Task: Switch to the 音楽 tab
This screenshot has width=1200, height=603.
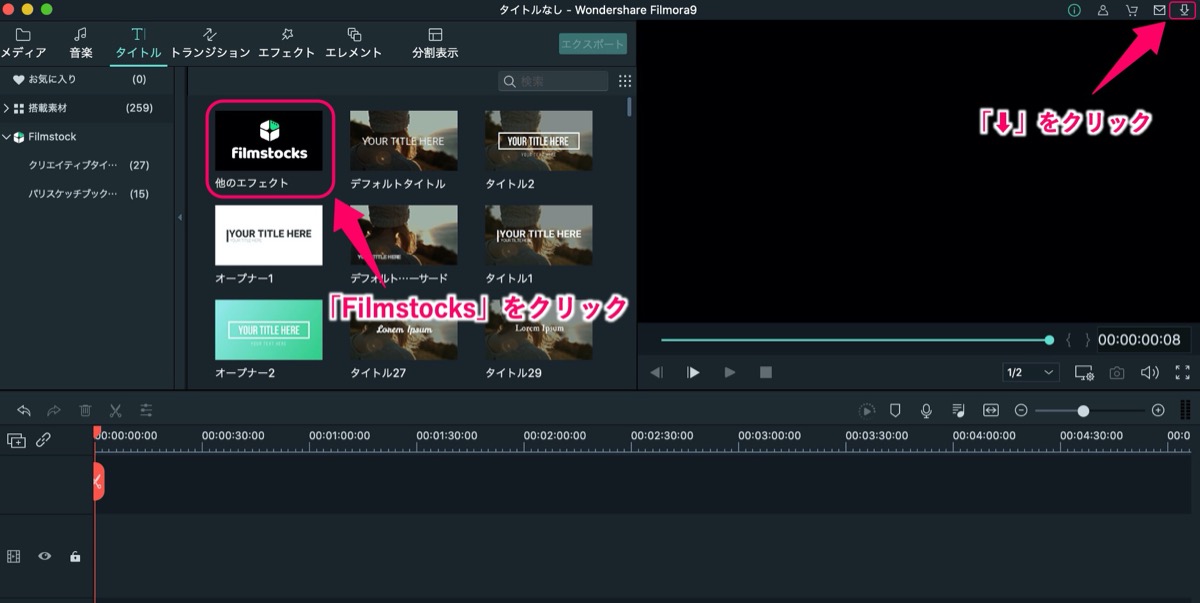Action: (81, 43)
